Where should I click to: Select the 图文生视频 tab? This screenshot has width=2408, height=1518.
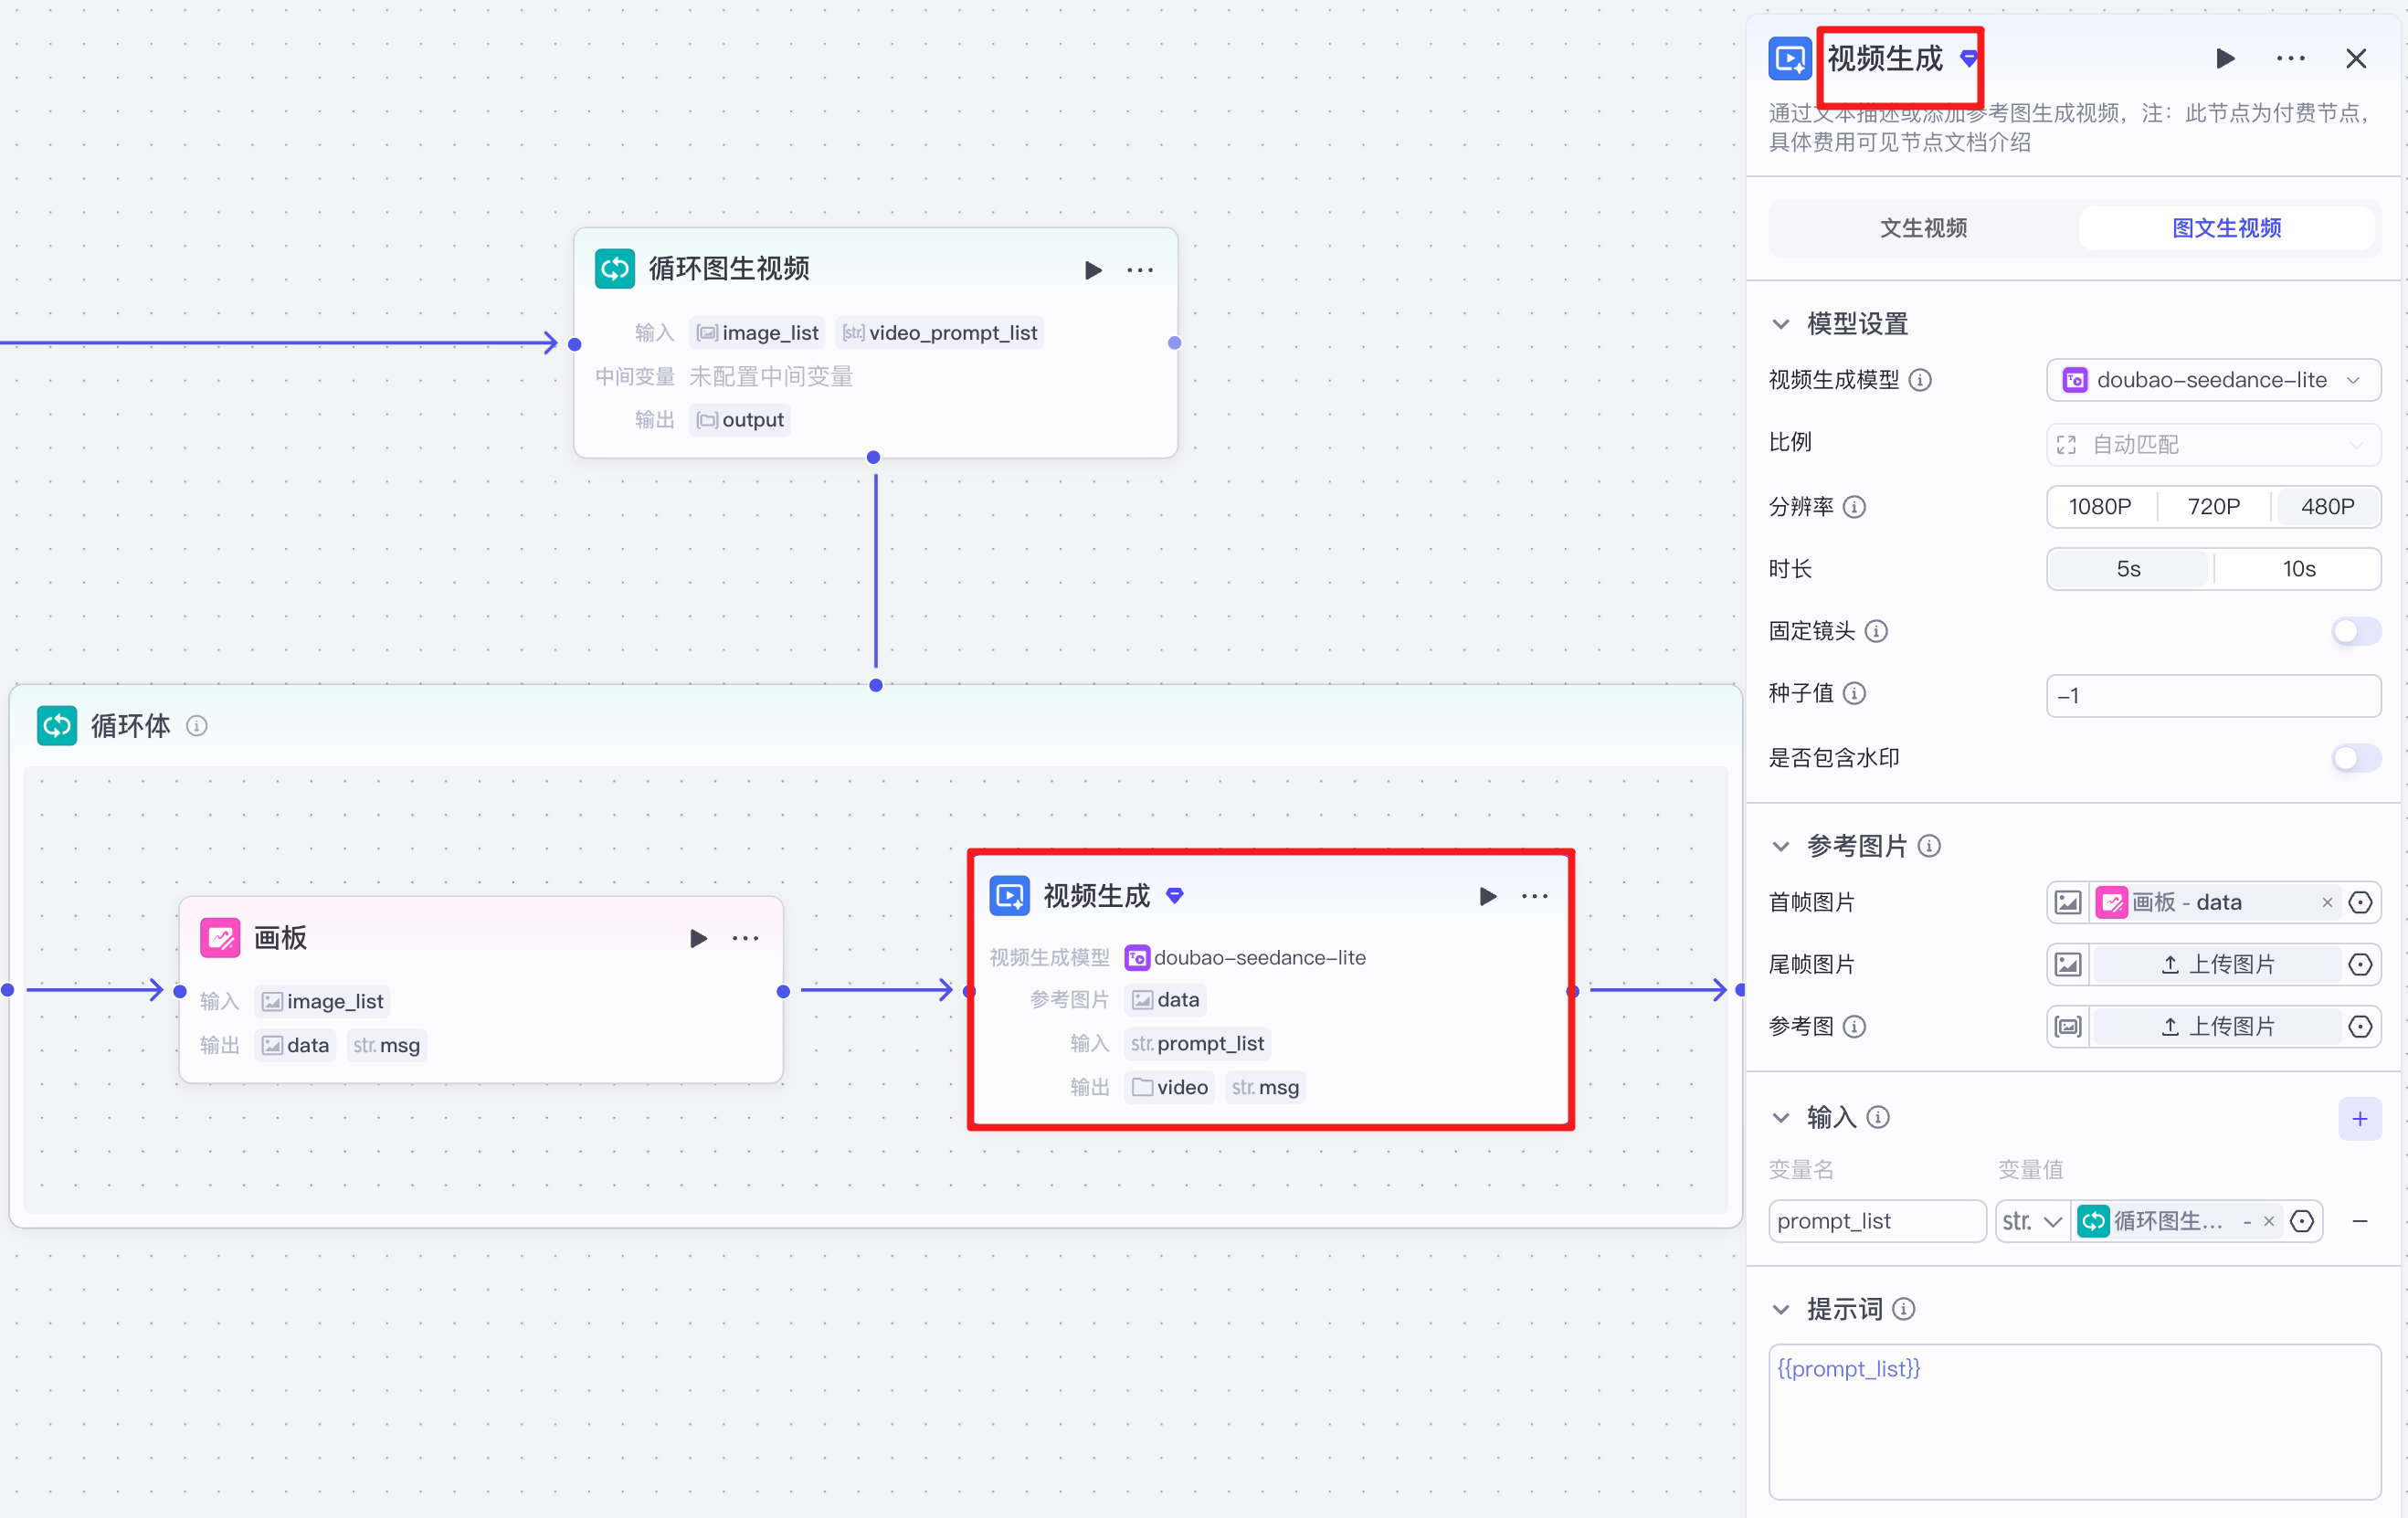coord(2226,228)
